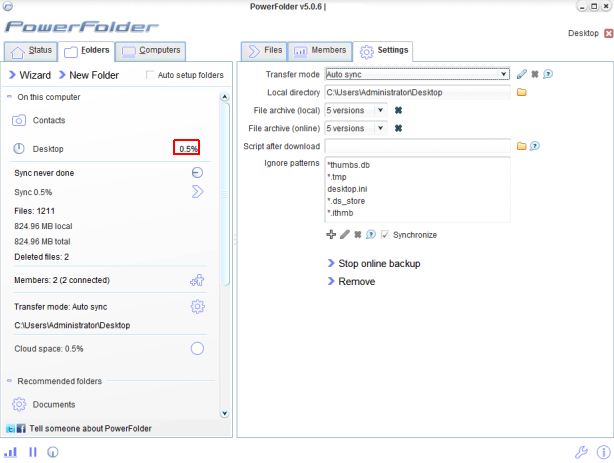Click the Local directory path field
614x463 pixels.
pos(417,92)
